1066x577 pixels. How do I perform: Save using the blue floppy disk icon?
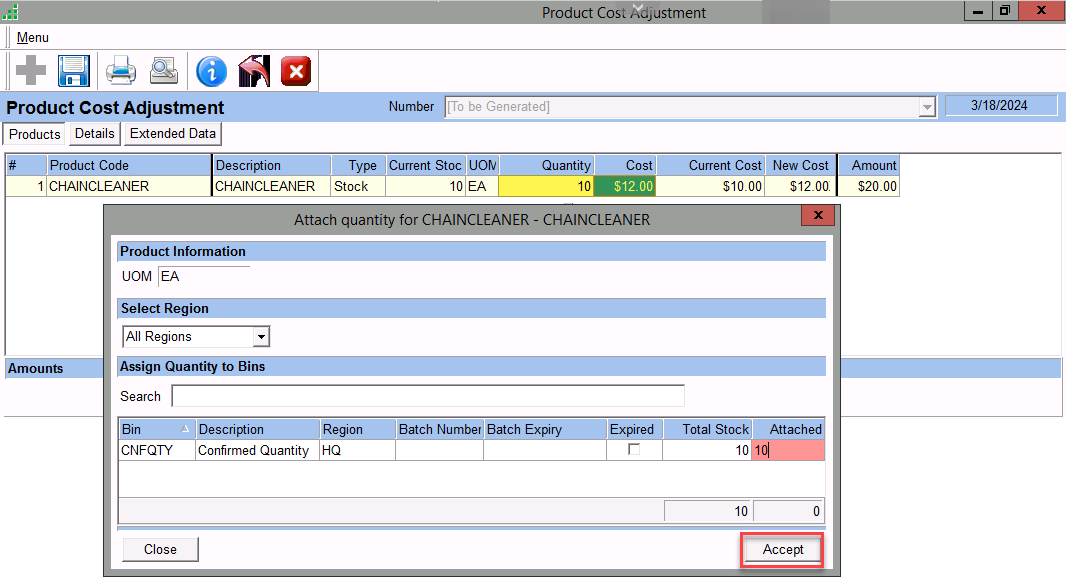(74, 71)
